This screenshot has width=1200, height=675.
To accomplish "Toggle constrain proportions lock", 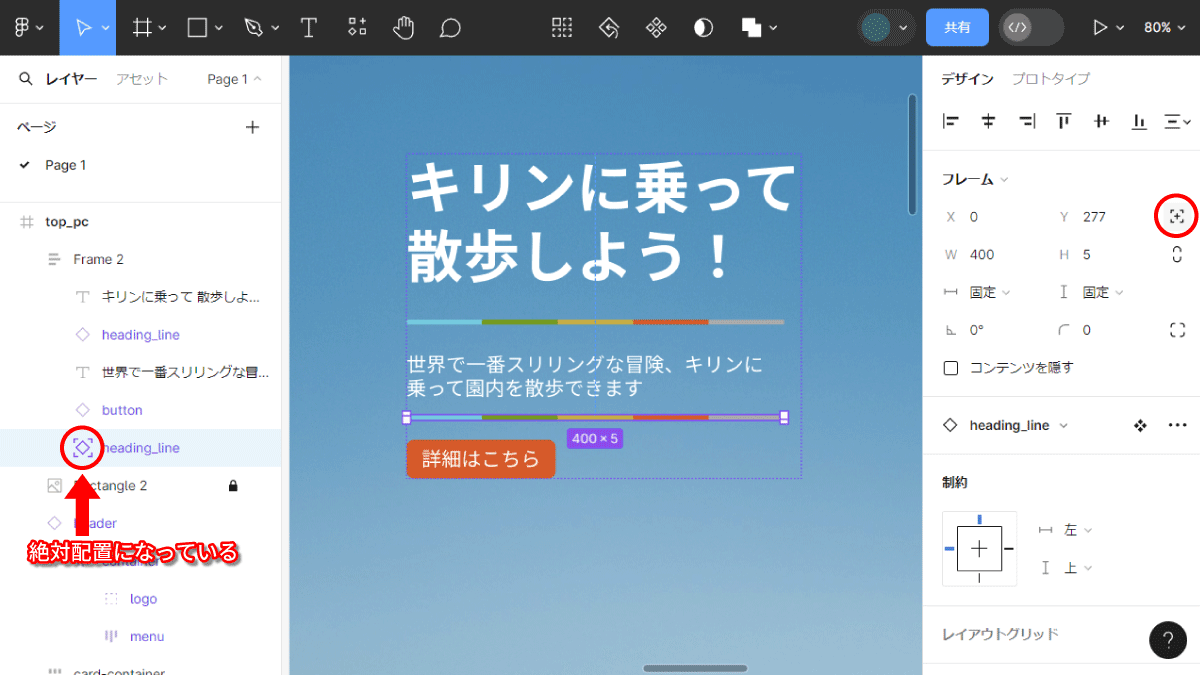I will pyautogui.click(x=1177, y=254).
